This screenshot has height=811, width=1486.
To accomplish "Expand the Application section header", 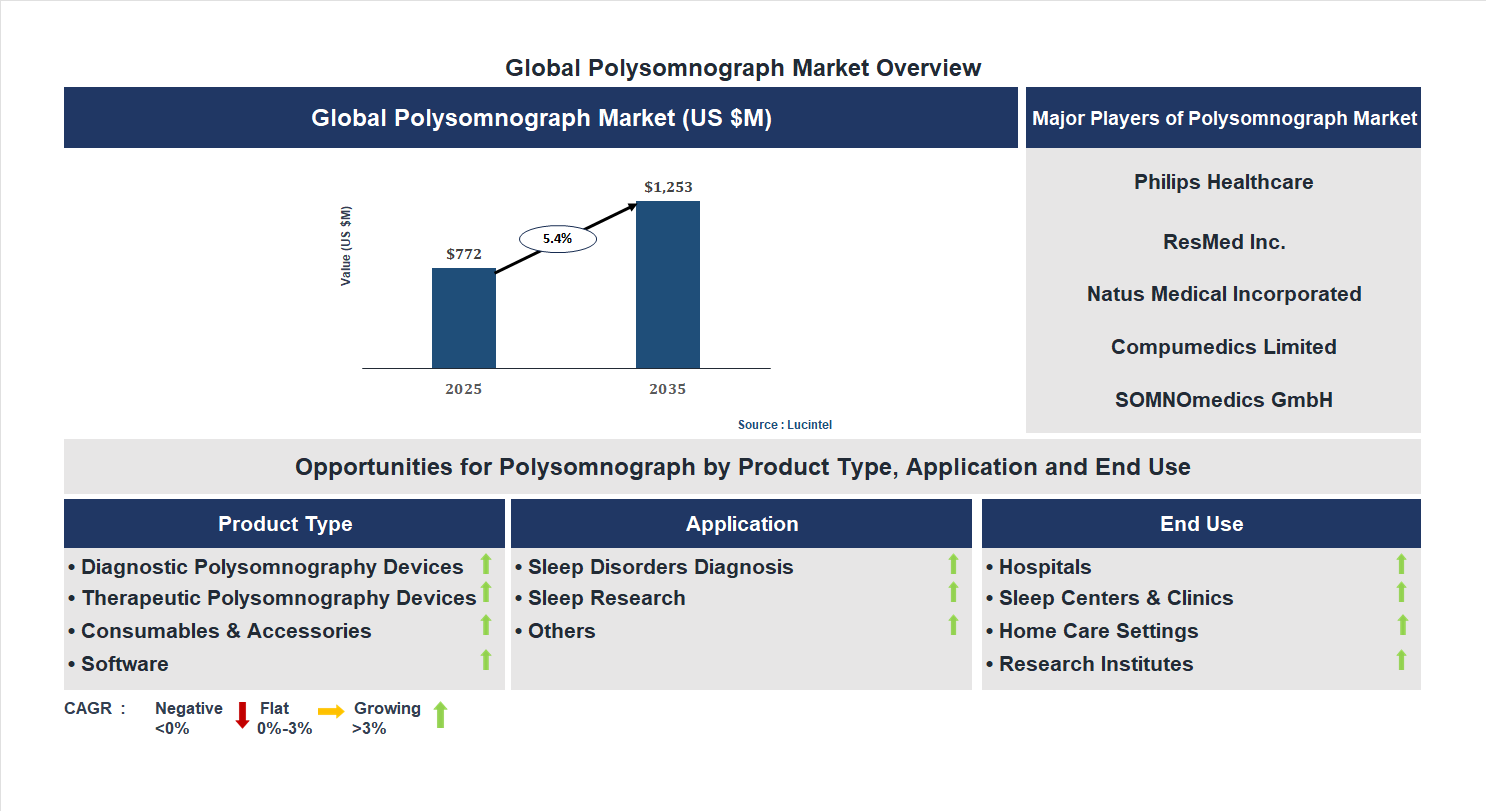I will tap(741, 523).
